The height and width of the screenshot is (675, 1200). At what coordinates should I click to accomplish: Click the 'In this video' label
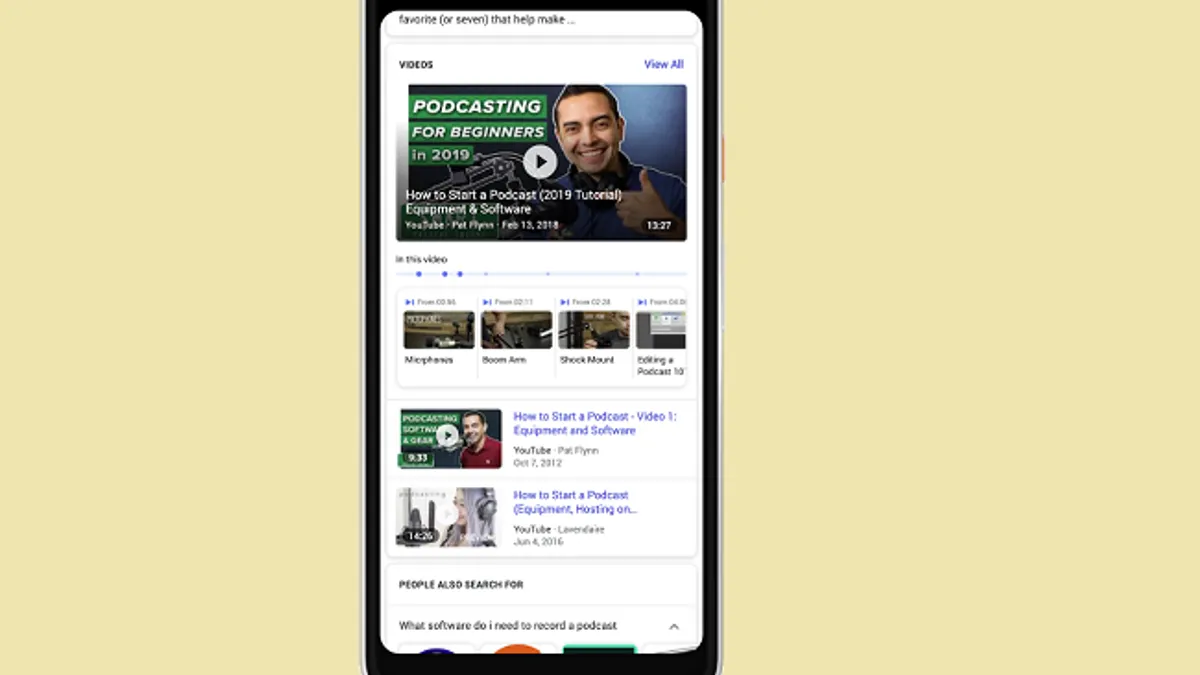421,259
